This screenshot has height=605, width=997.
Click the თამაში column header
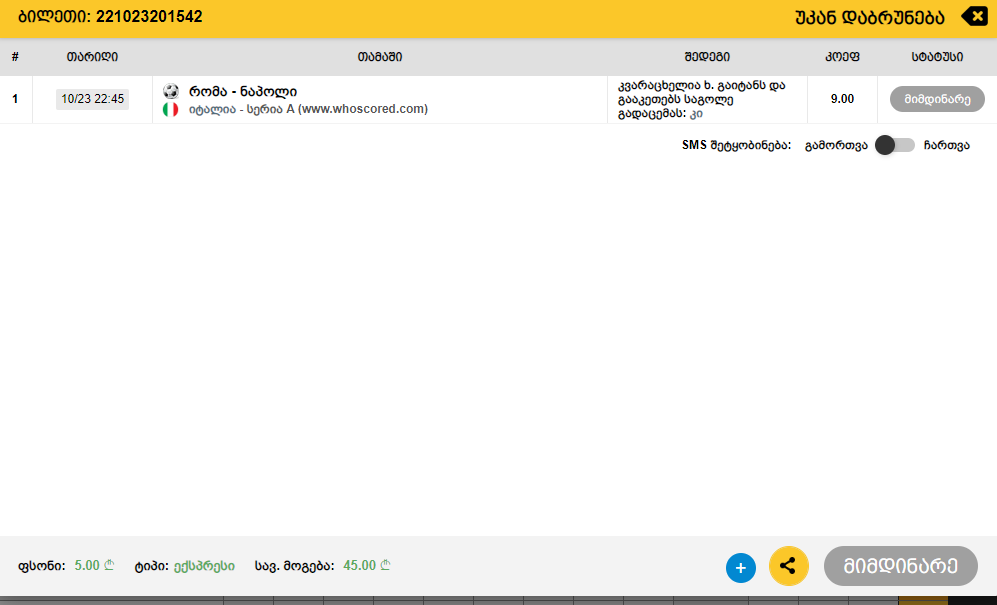point(380,57)
